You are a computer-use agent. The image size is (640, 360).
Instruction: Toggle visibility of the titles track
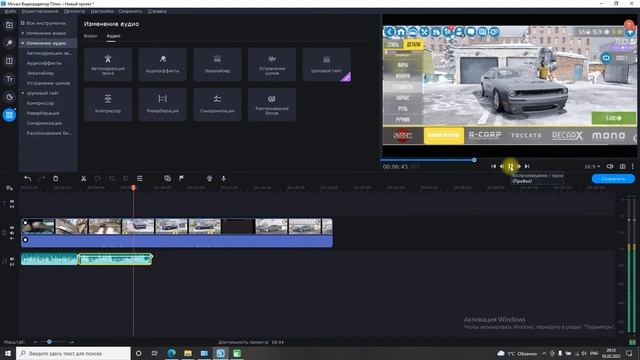click(12, 202)
